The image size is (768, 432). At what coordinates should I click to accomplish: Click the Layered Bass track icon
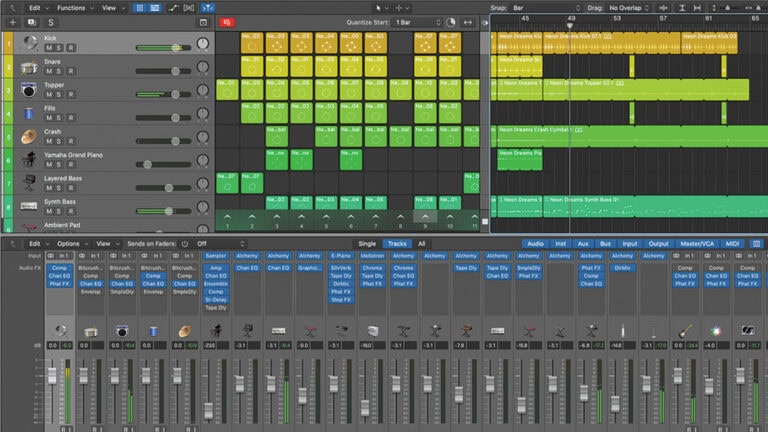pyautogui.click(x=29, y=183)
